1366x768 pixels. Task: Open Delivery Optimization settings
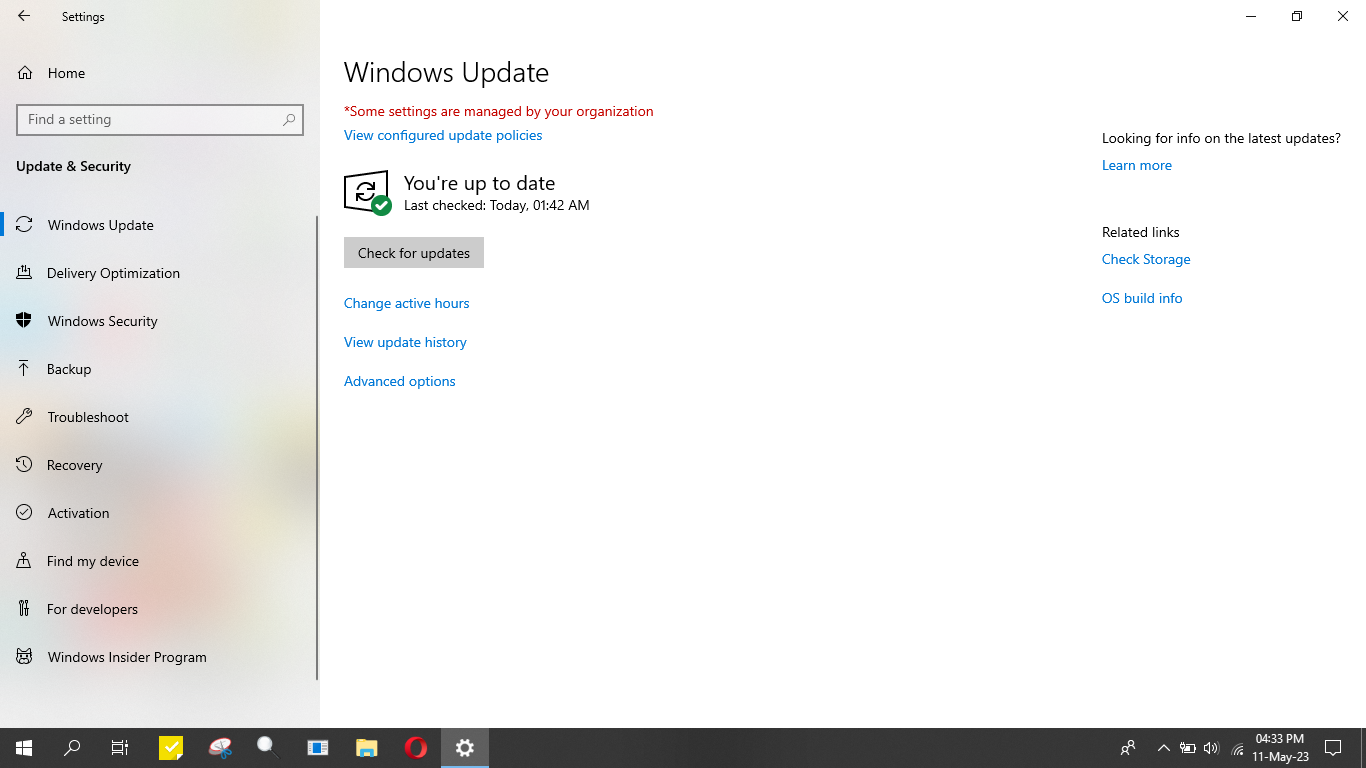click(160, 273)
